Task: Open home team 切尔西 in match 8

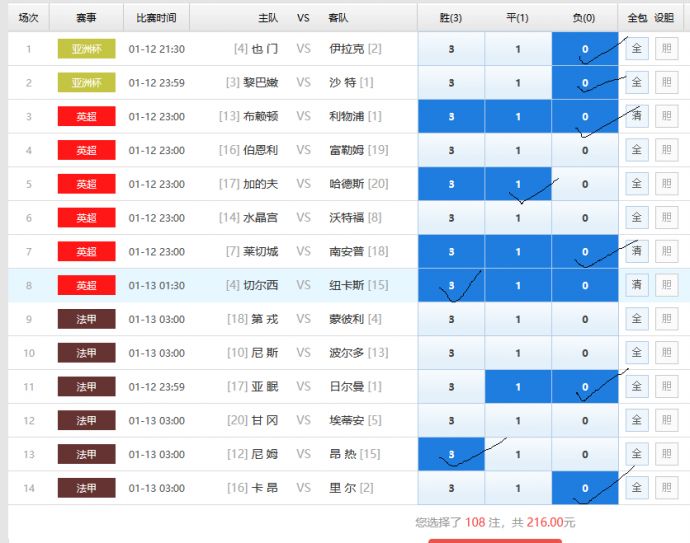Action: click(x=262, y=285)
